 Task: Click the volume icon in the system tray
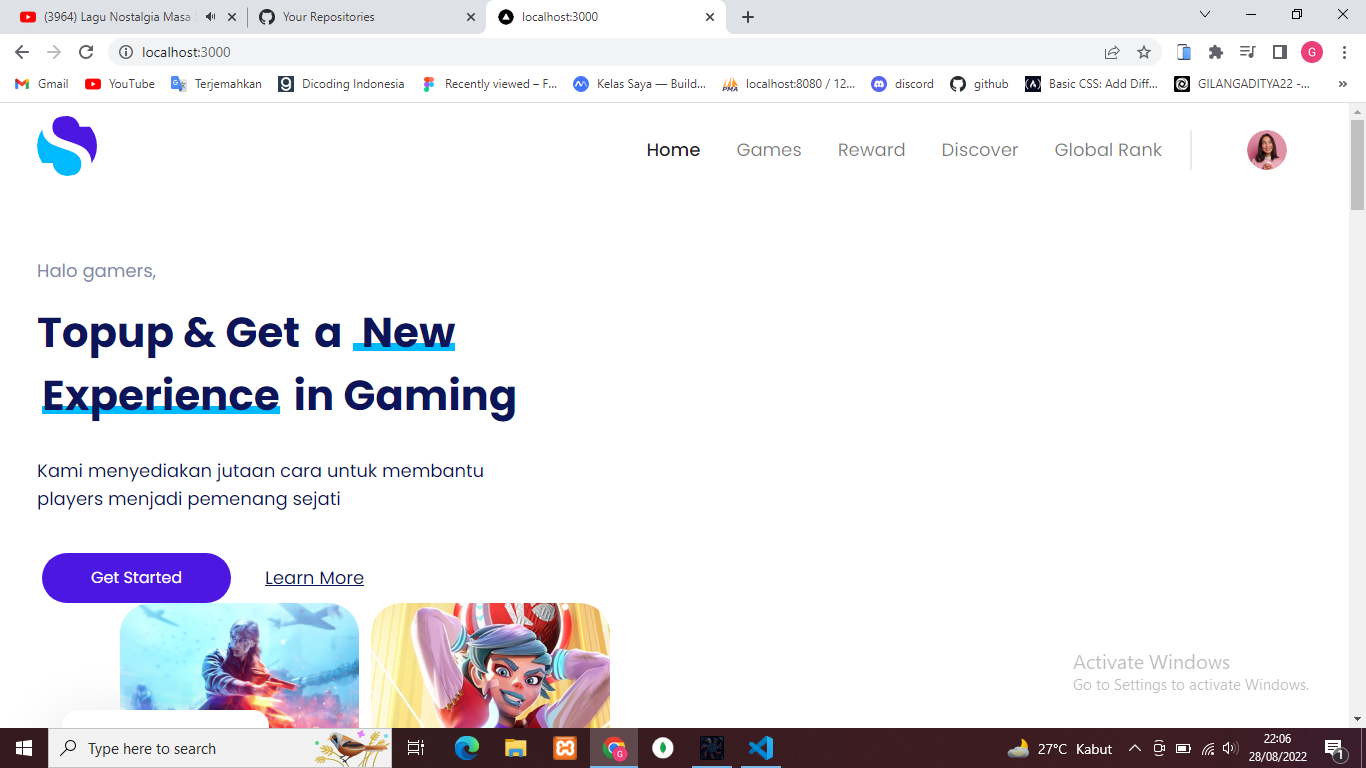tap(1229, 748)
